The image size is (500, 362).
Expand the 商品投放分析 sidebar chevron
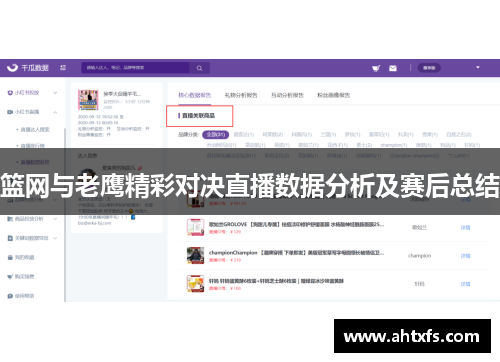coord(55,219)
